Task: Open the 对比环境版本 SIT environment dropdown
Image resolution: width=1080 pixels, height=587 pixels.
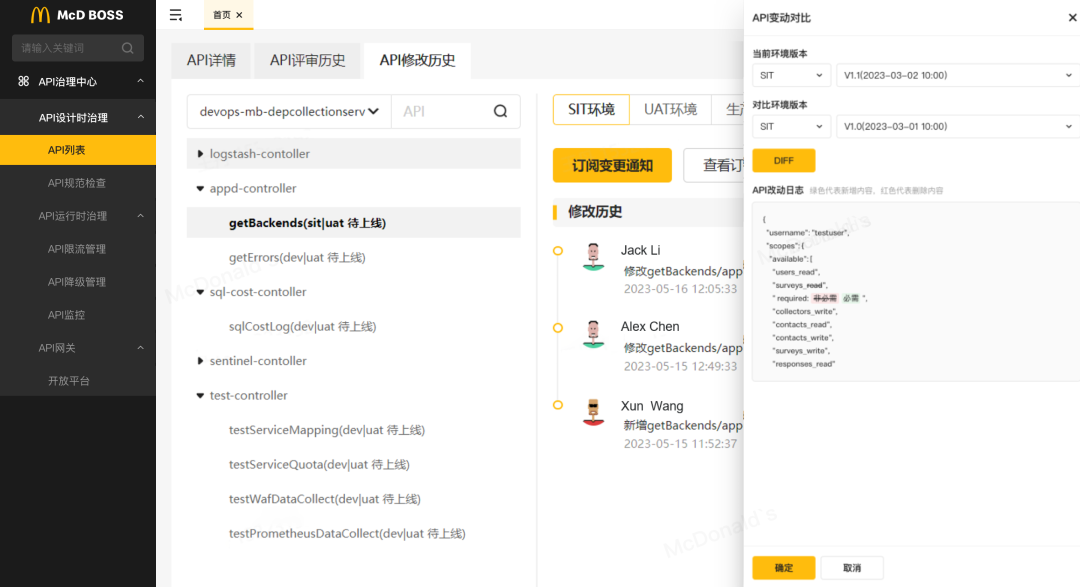Action: click(x=791, y=127)
